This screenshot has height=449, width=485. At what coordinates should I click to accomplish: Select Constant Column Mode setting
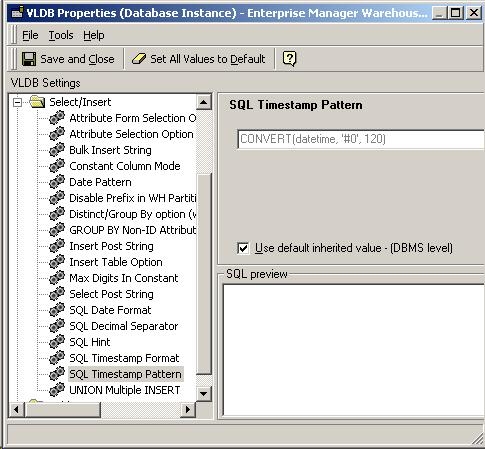(x=125, y=166)
